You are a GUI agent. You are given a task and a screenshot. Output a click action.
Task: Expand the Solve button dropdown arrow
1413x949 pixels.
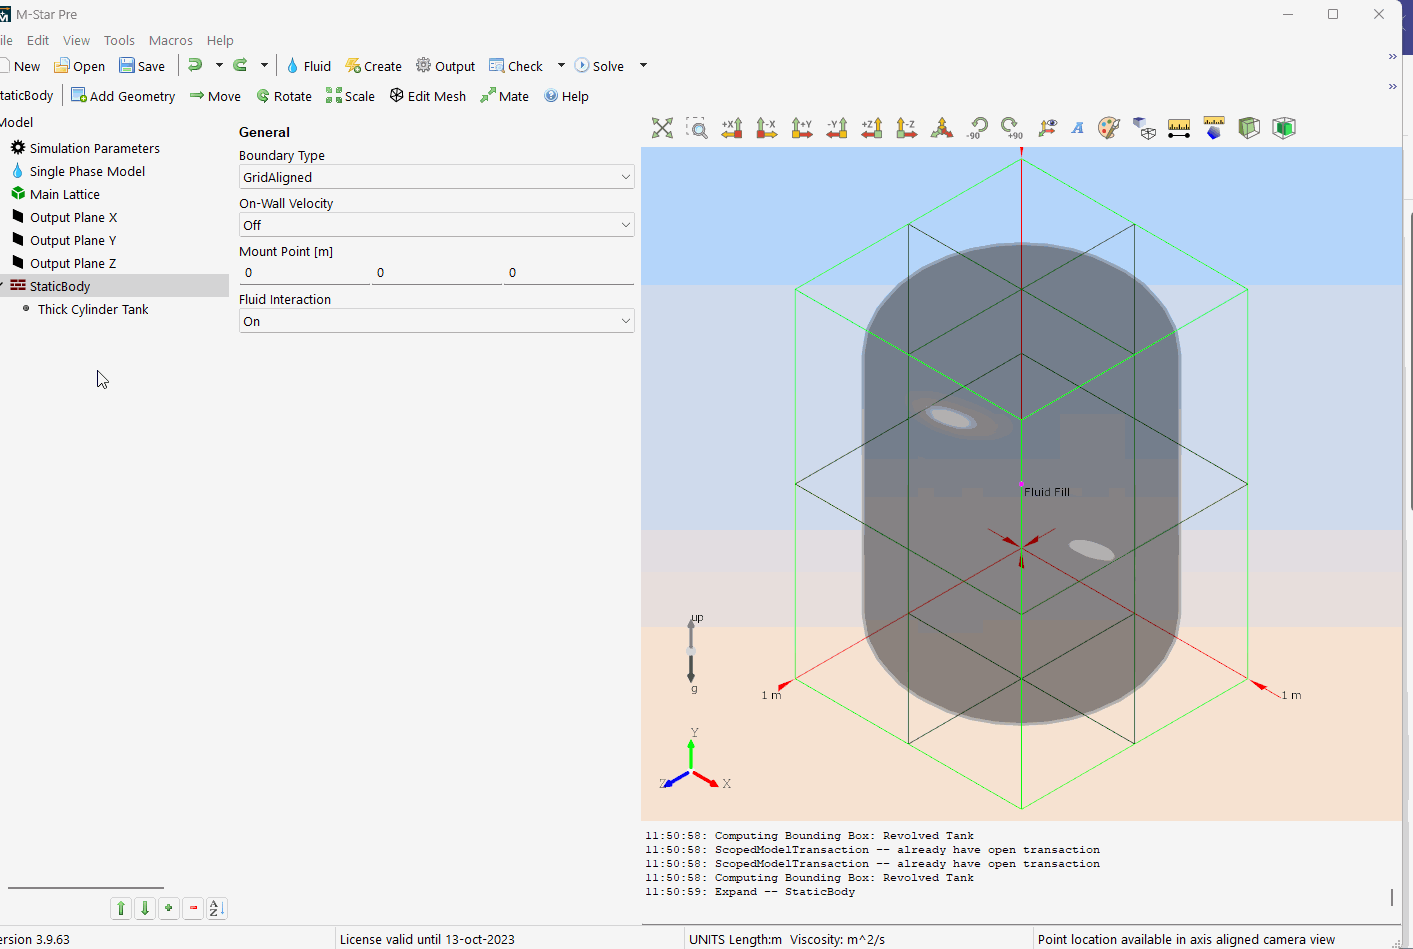[x=643, y=66]
